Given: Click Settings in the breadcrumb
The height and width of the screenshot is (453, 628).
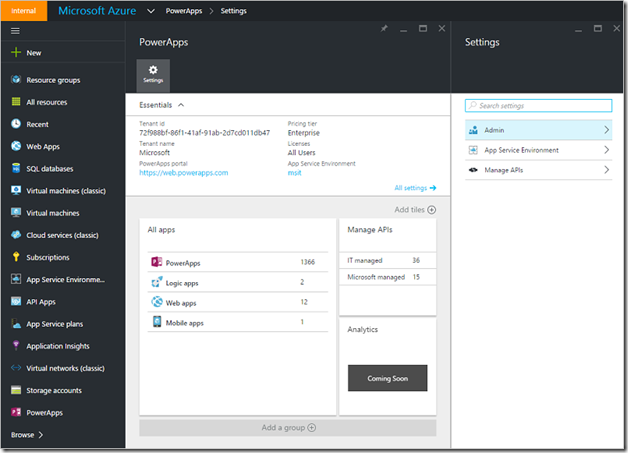Looking at the screenshot, I should 233,11.
